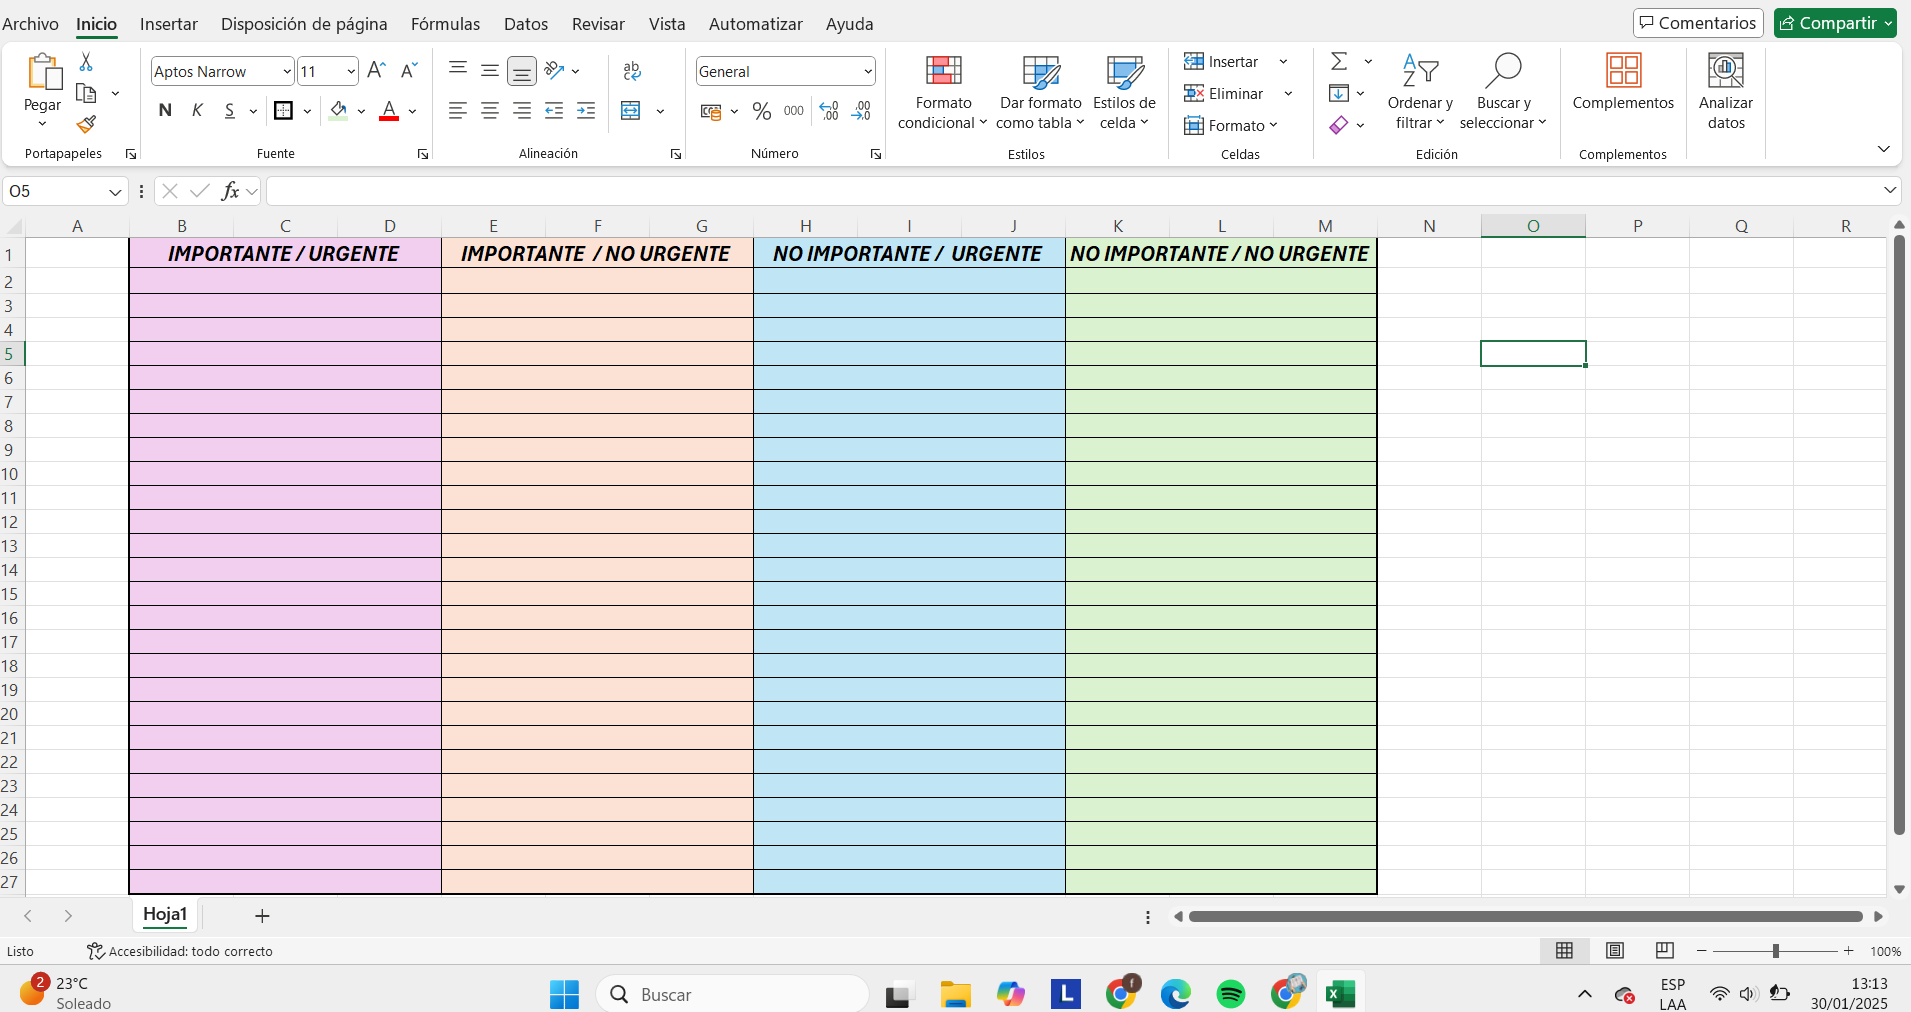Apply percent style icon
The width and height of the screenshot is (1911, 1012).
point(762,111)
